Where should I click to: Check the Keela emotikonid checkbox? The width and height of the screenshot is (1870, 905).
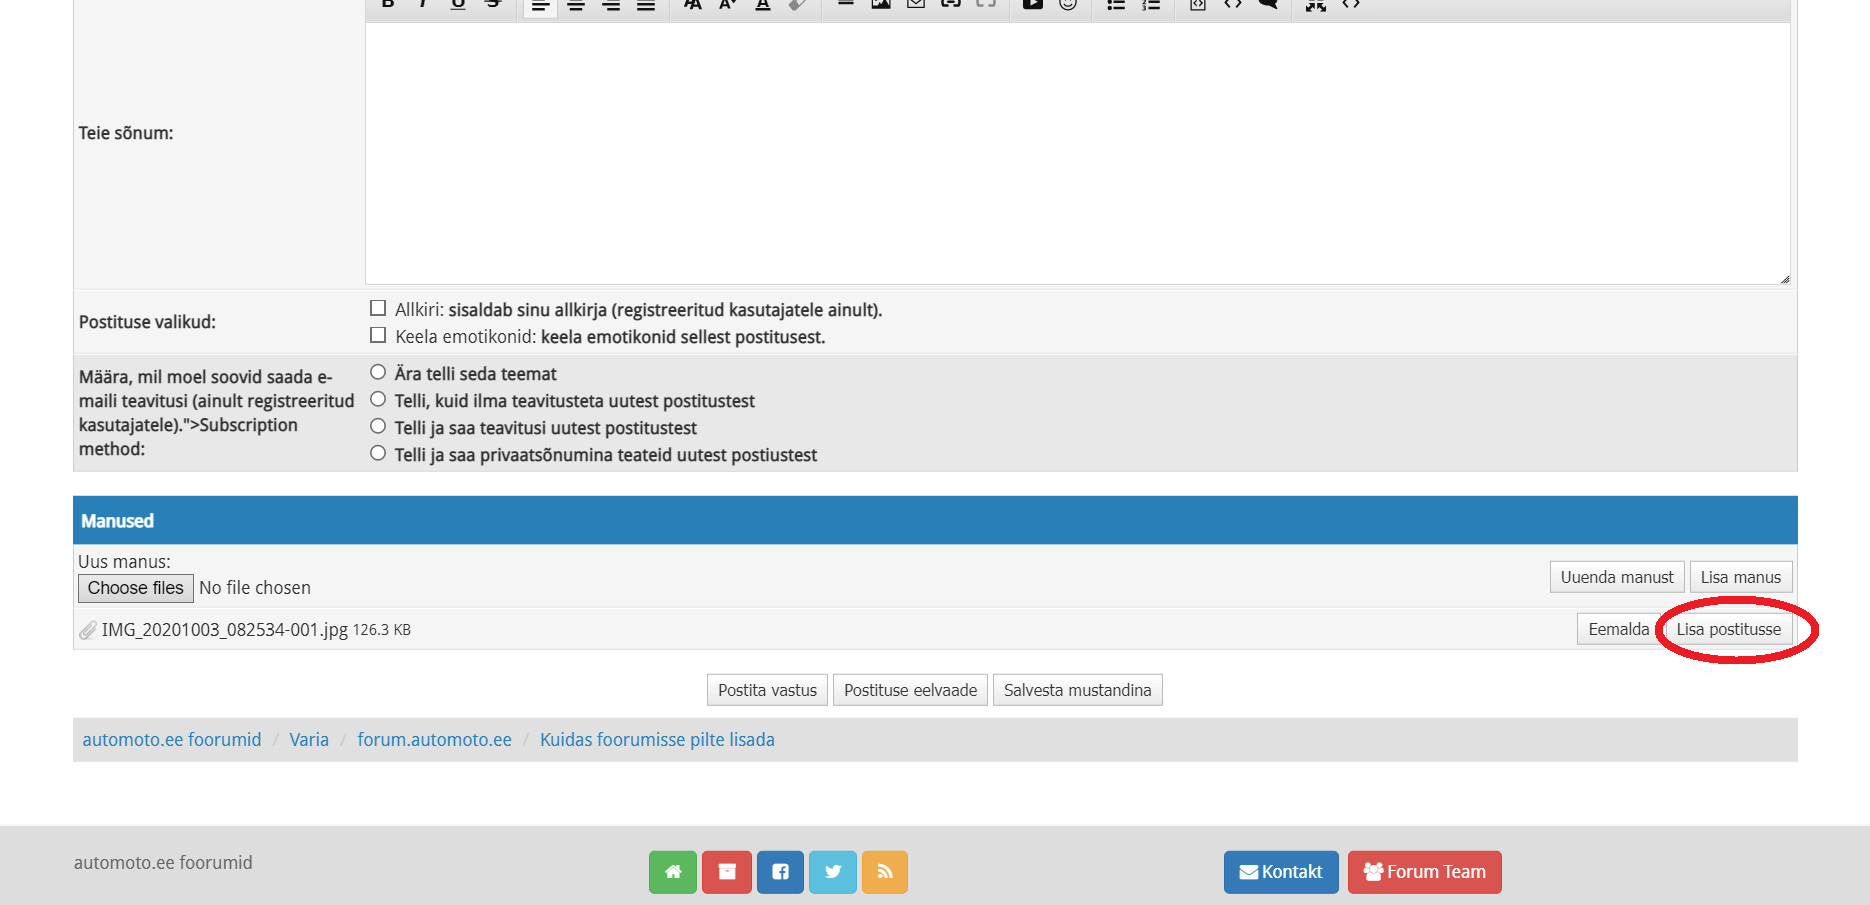pyautogui.click(x=378, y=336)
